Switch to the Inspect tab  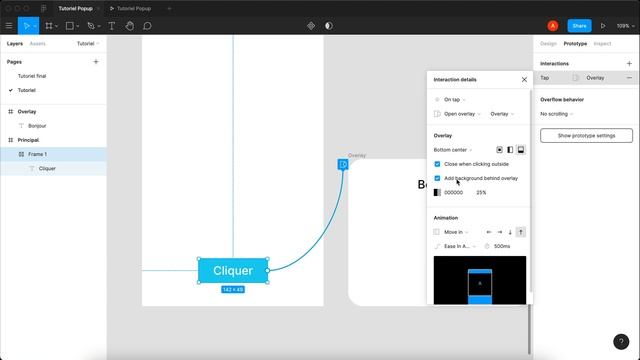(x=602, y=44)
